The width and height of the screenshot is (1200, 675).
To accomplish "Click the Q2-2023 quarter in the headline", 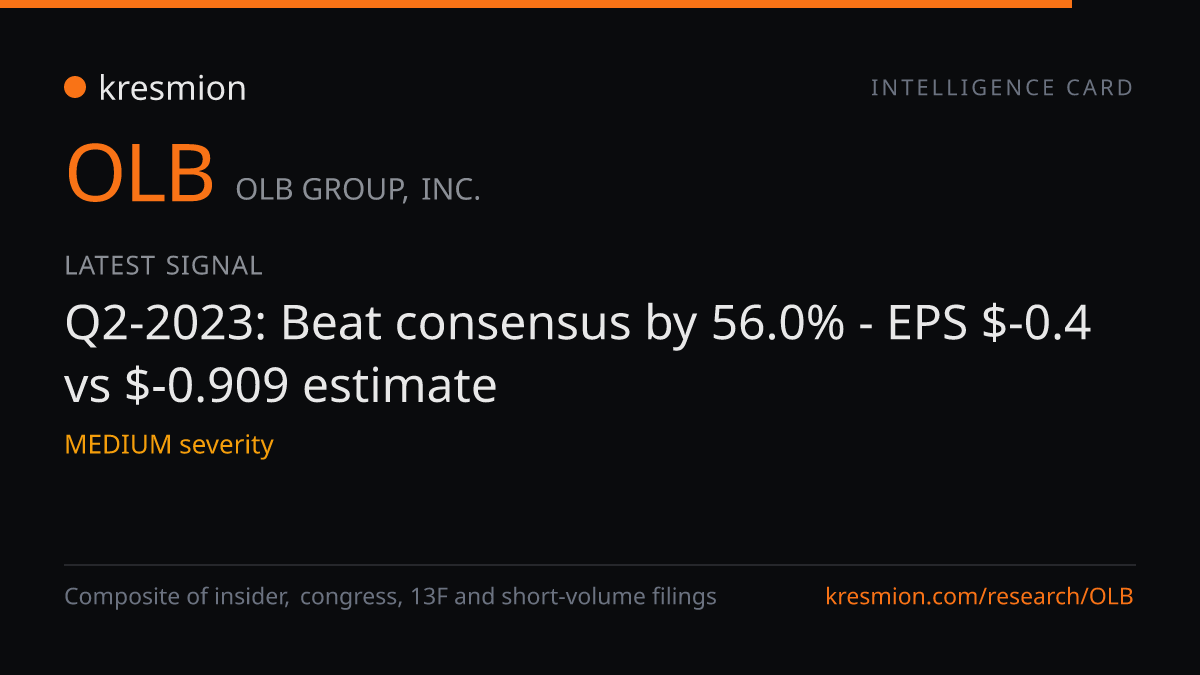I will coord(164,324).
